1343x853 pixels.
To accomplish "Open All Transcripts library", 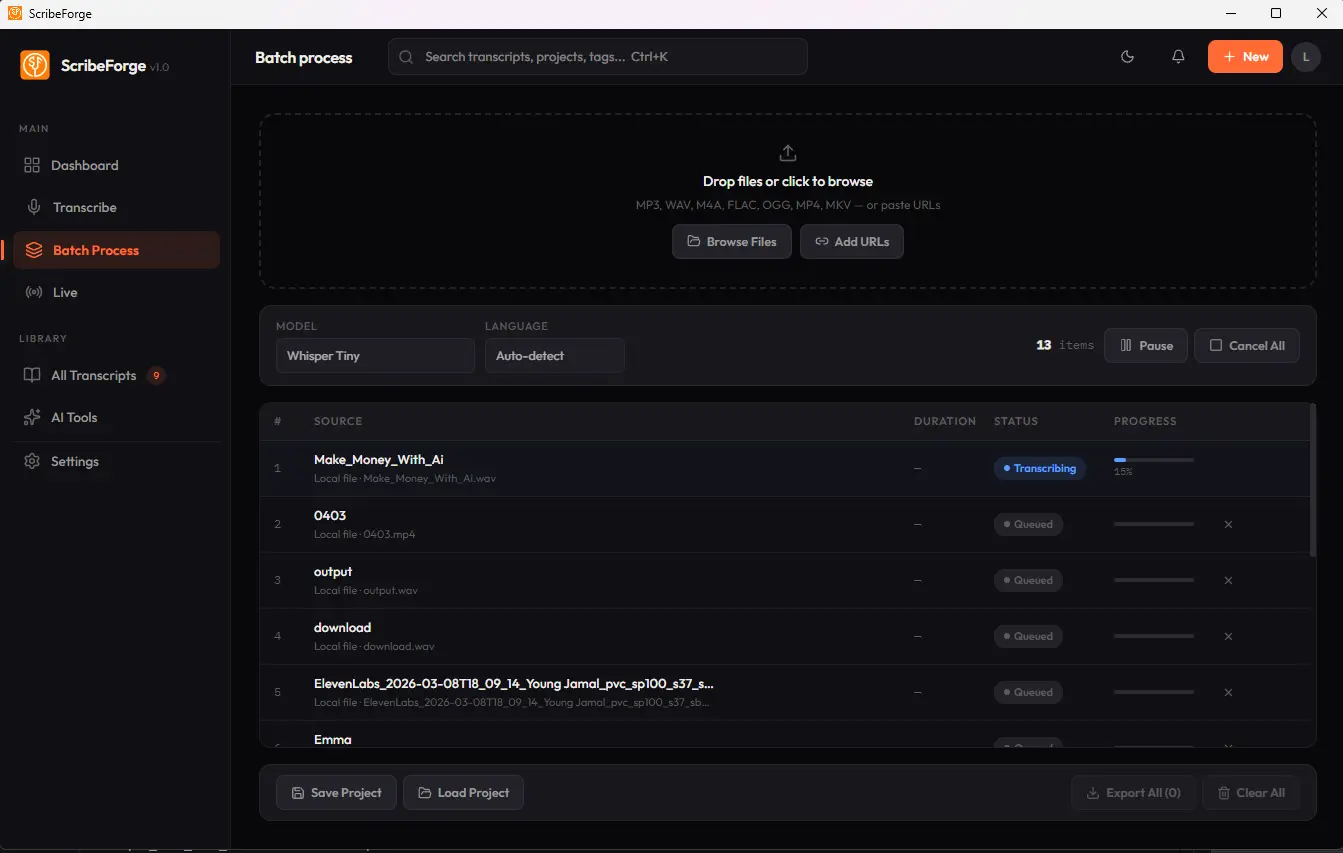I will [x=93, y=376].
